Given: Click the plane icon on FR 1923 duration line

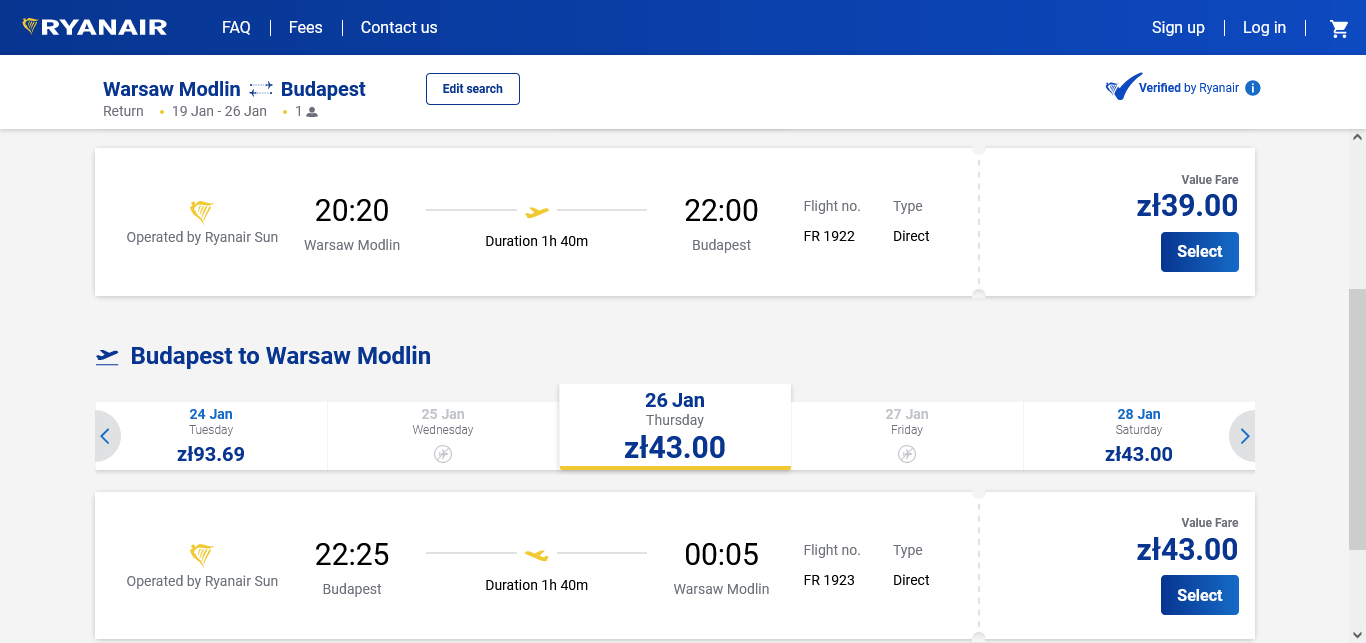Looking at the screenshot, I should (x=537, y=554).
